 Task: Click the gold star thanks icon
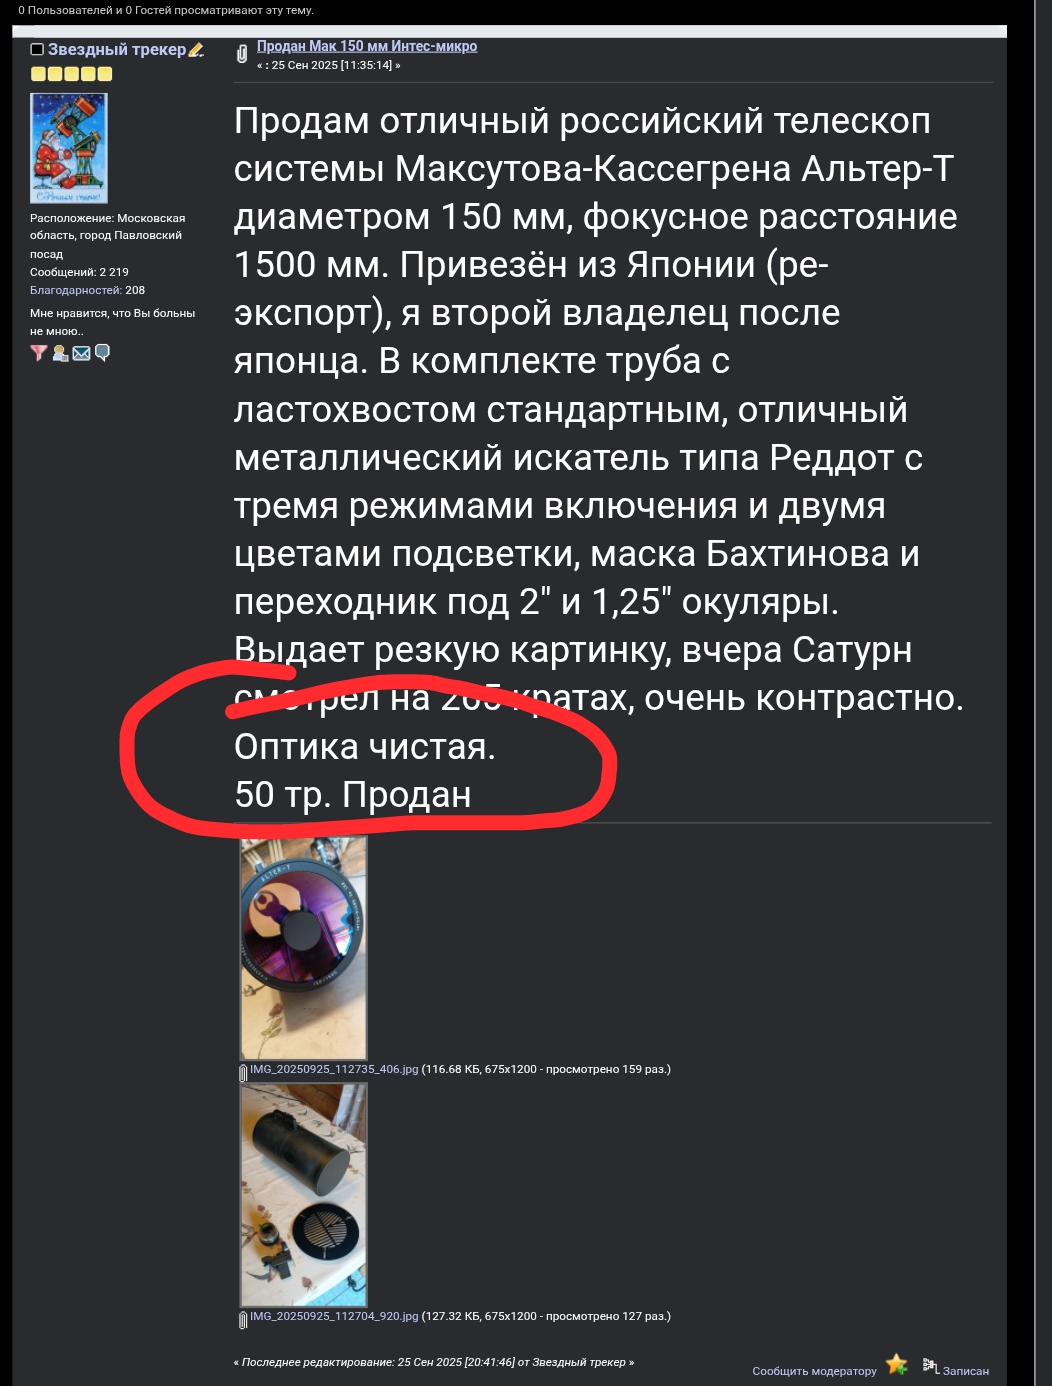coord(897,1364)
